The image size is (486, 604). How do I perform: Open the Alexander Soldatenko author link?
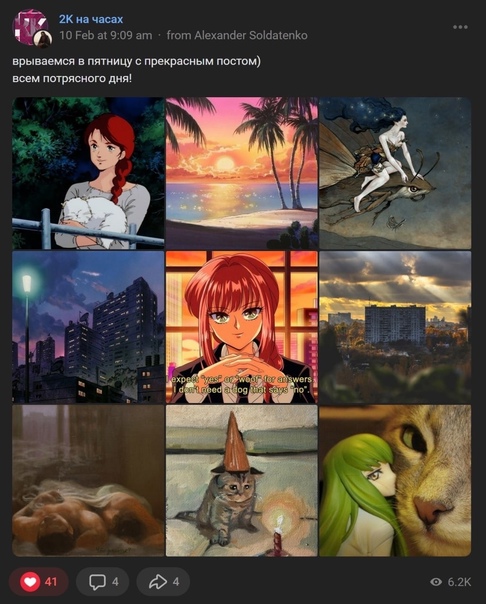(251, 35)
